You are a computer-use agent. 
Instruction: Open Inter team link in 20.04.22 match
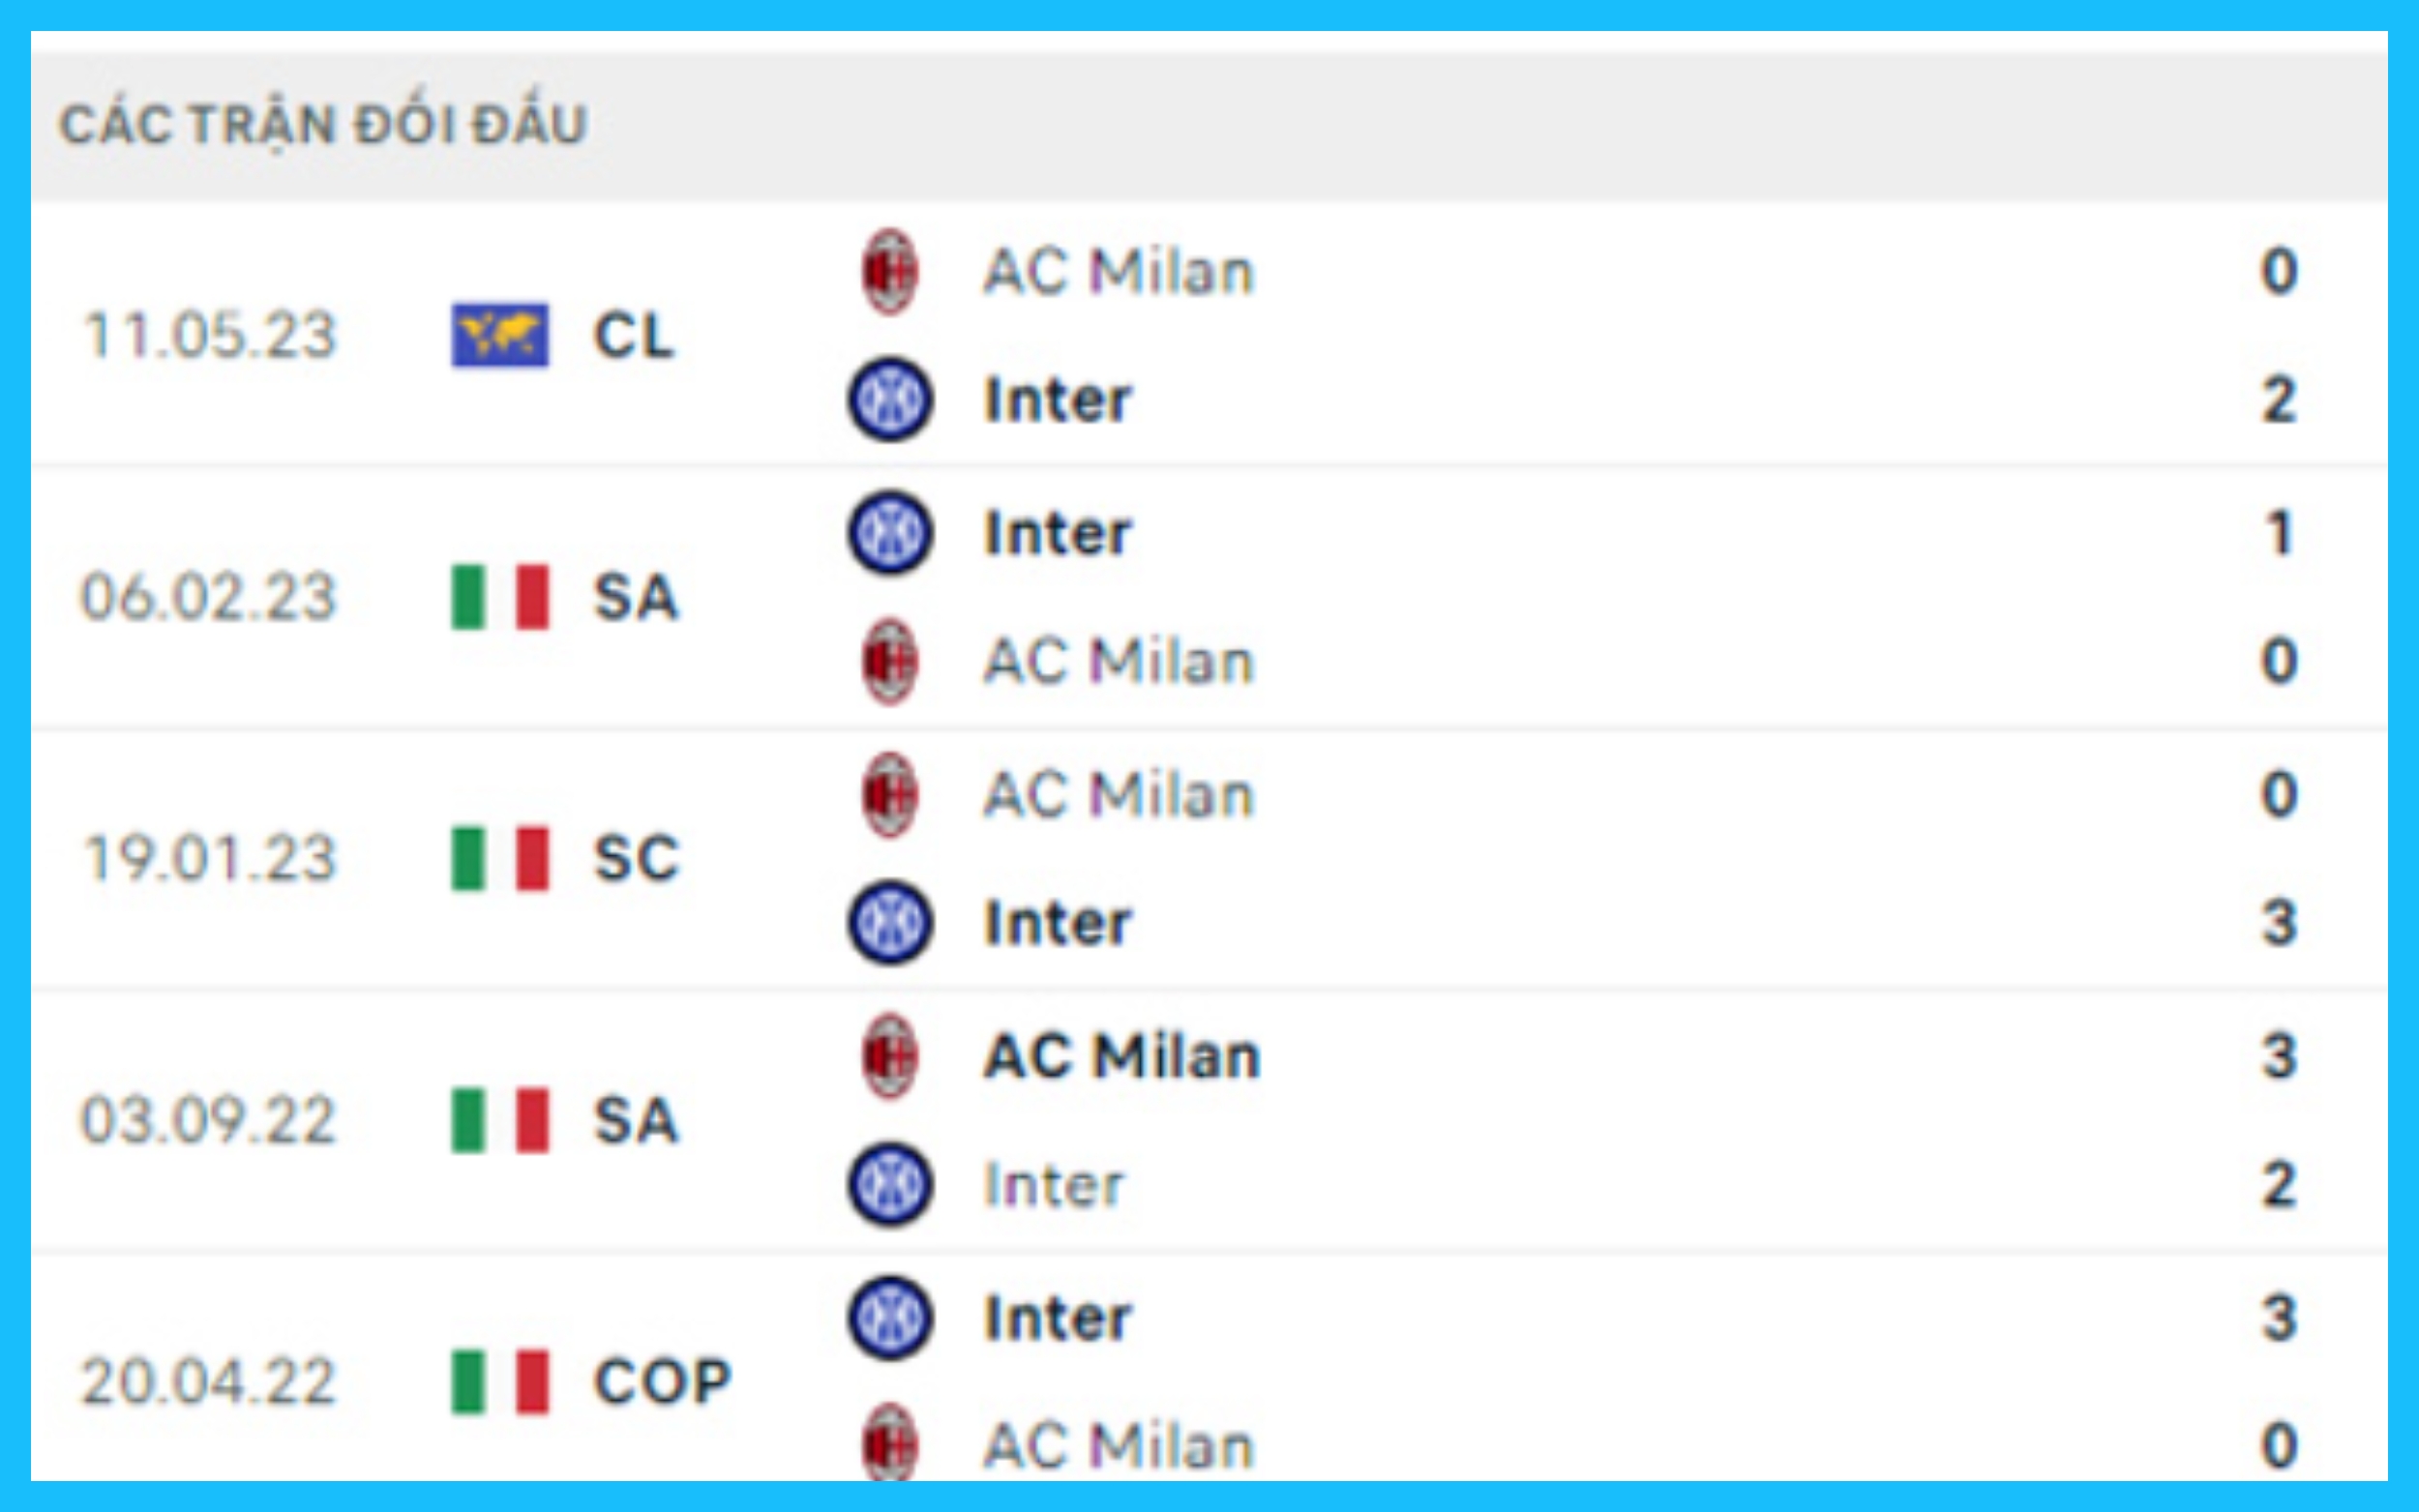tap(1057, 1317)
